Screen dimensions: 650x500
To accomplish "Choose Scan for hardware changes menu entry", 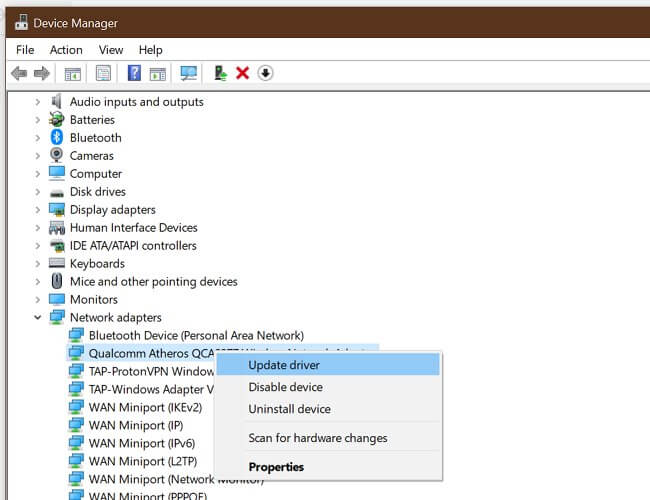I will click(x=328, y=438).
